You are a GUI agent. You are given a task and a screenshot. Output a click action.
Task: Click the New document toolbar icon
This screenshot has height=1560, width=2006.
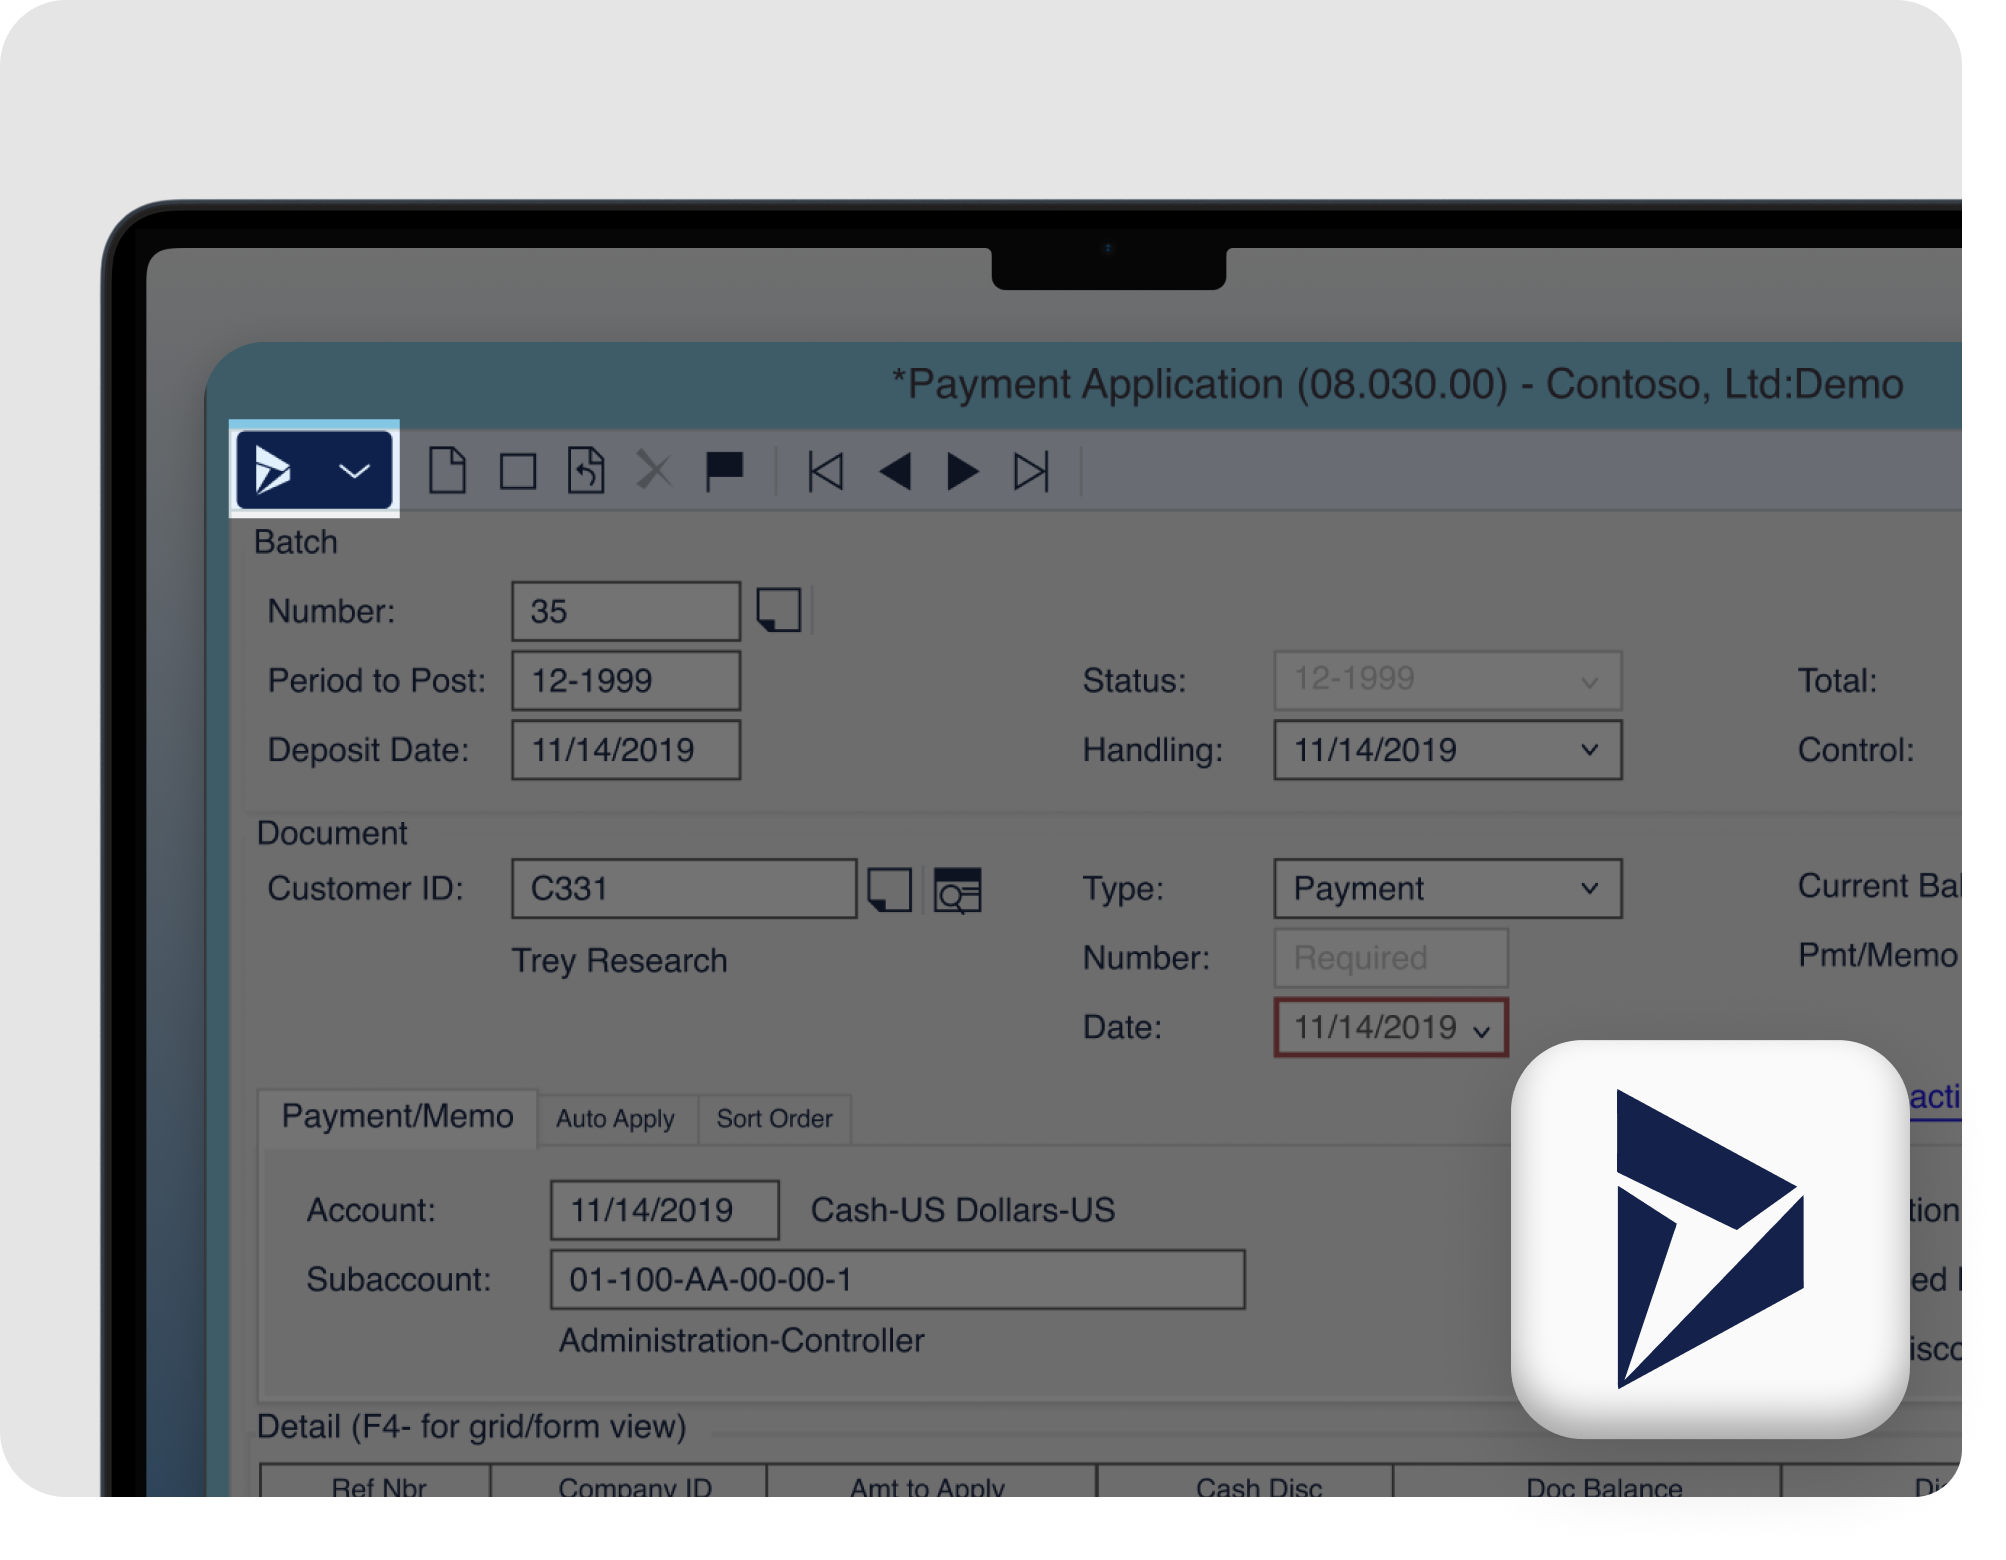coord(447,470)
